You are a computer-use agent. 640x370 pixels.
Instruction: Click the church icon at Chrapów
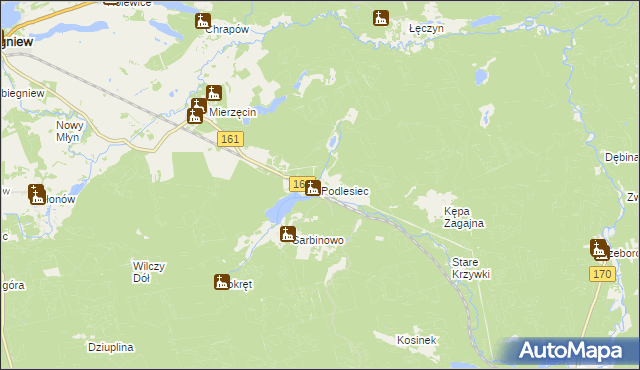click(x=203, y=21)
